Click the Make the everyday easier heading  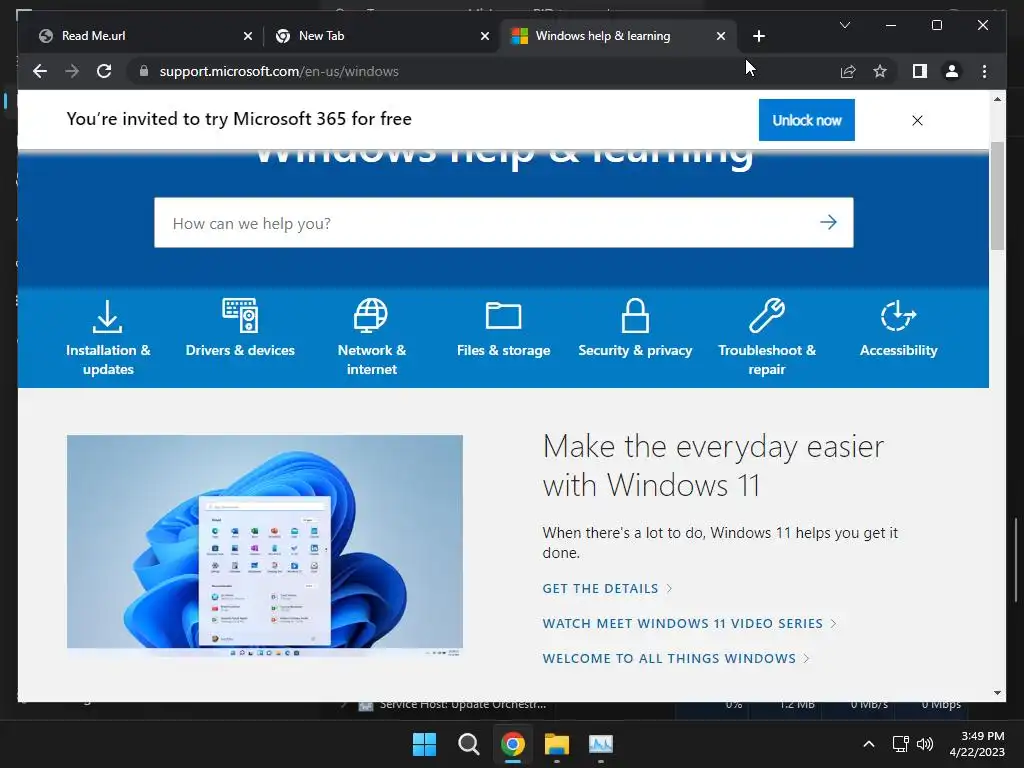tap(713, 466)
